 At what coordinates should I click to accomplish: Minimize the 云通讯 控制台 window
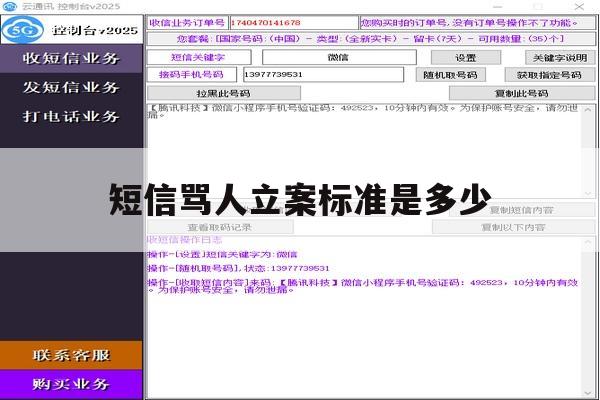[497, 7]
